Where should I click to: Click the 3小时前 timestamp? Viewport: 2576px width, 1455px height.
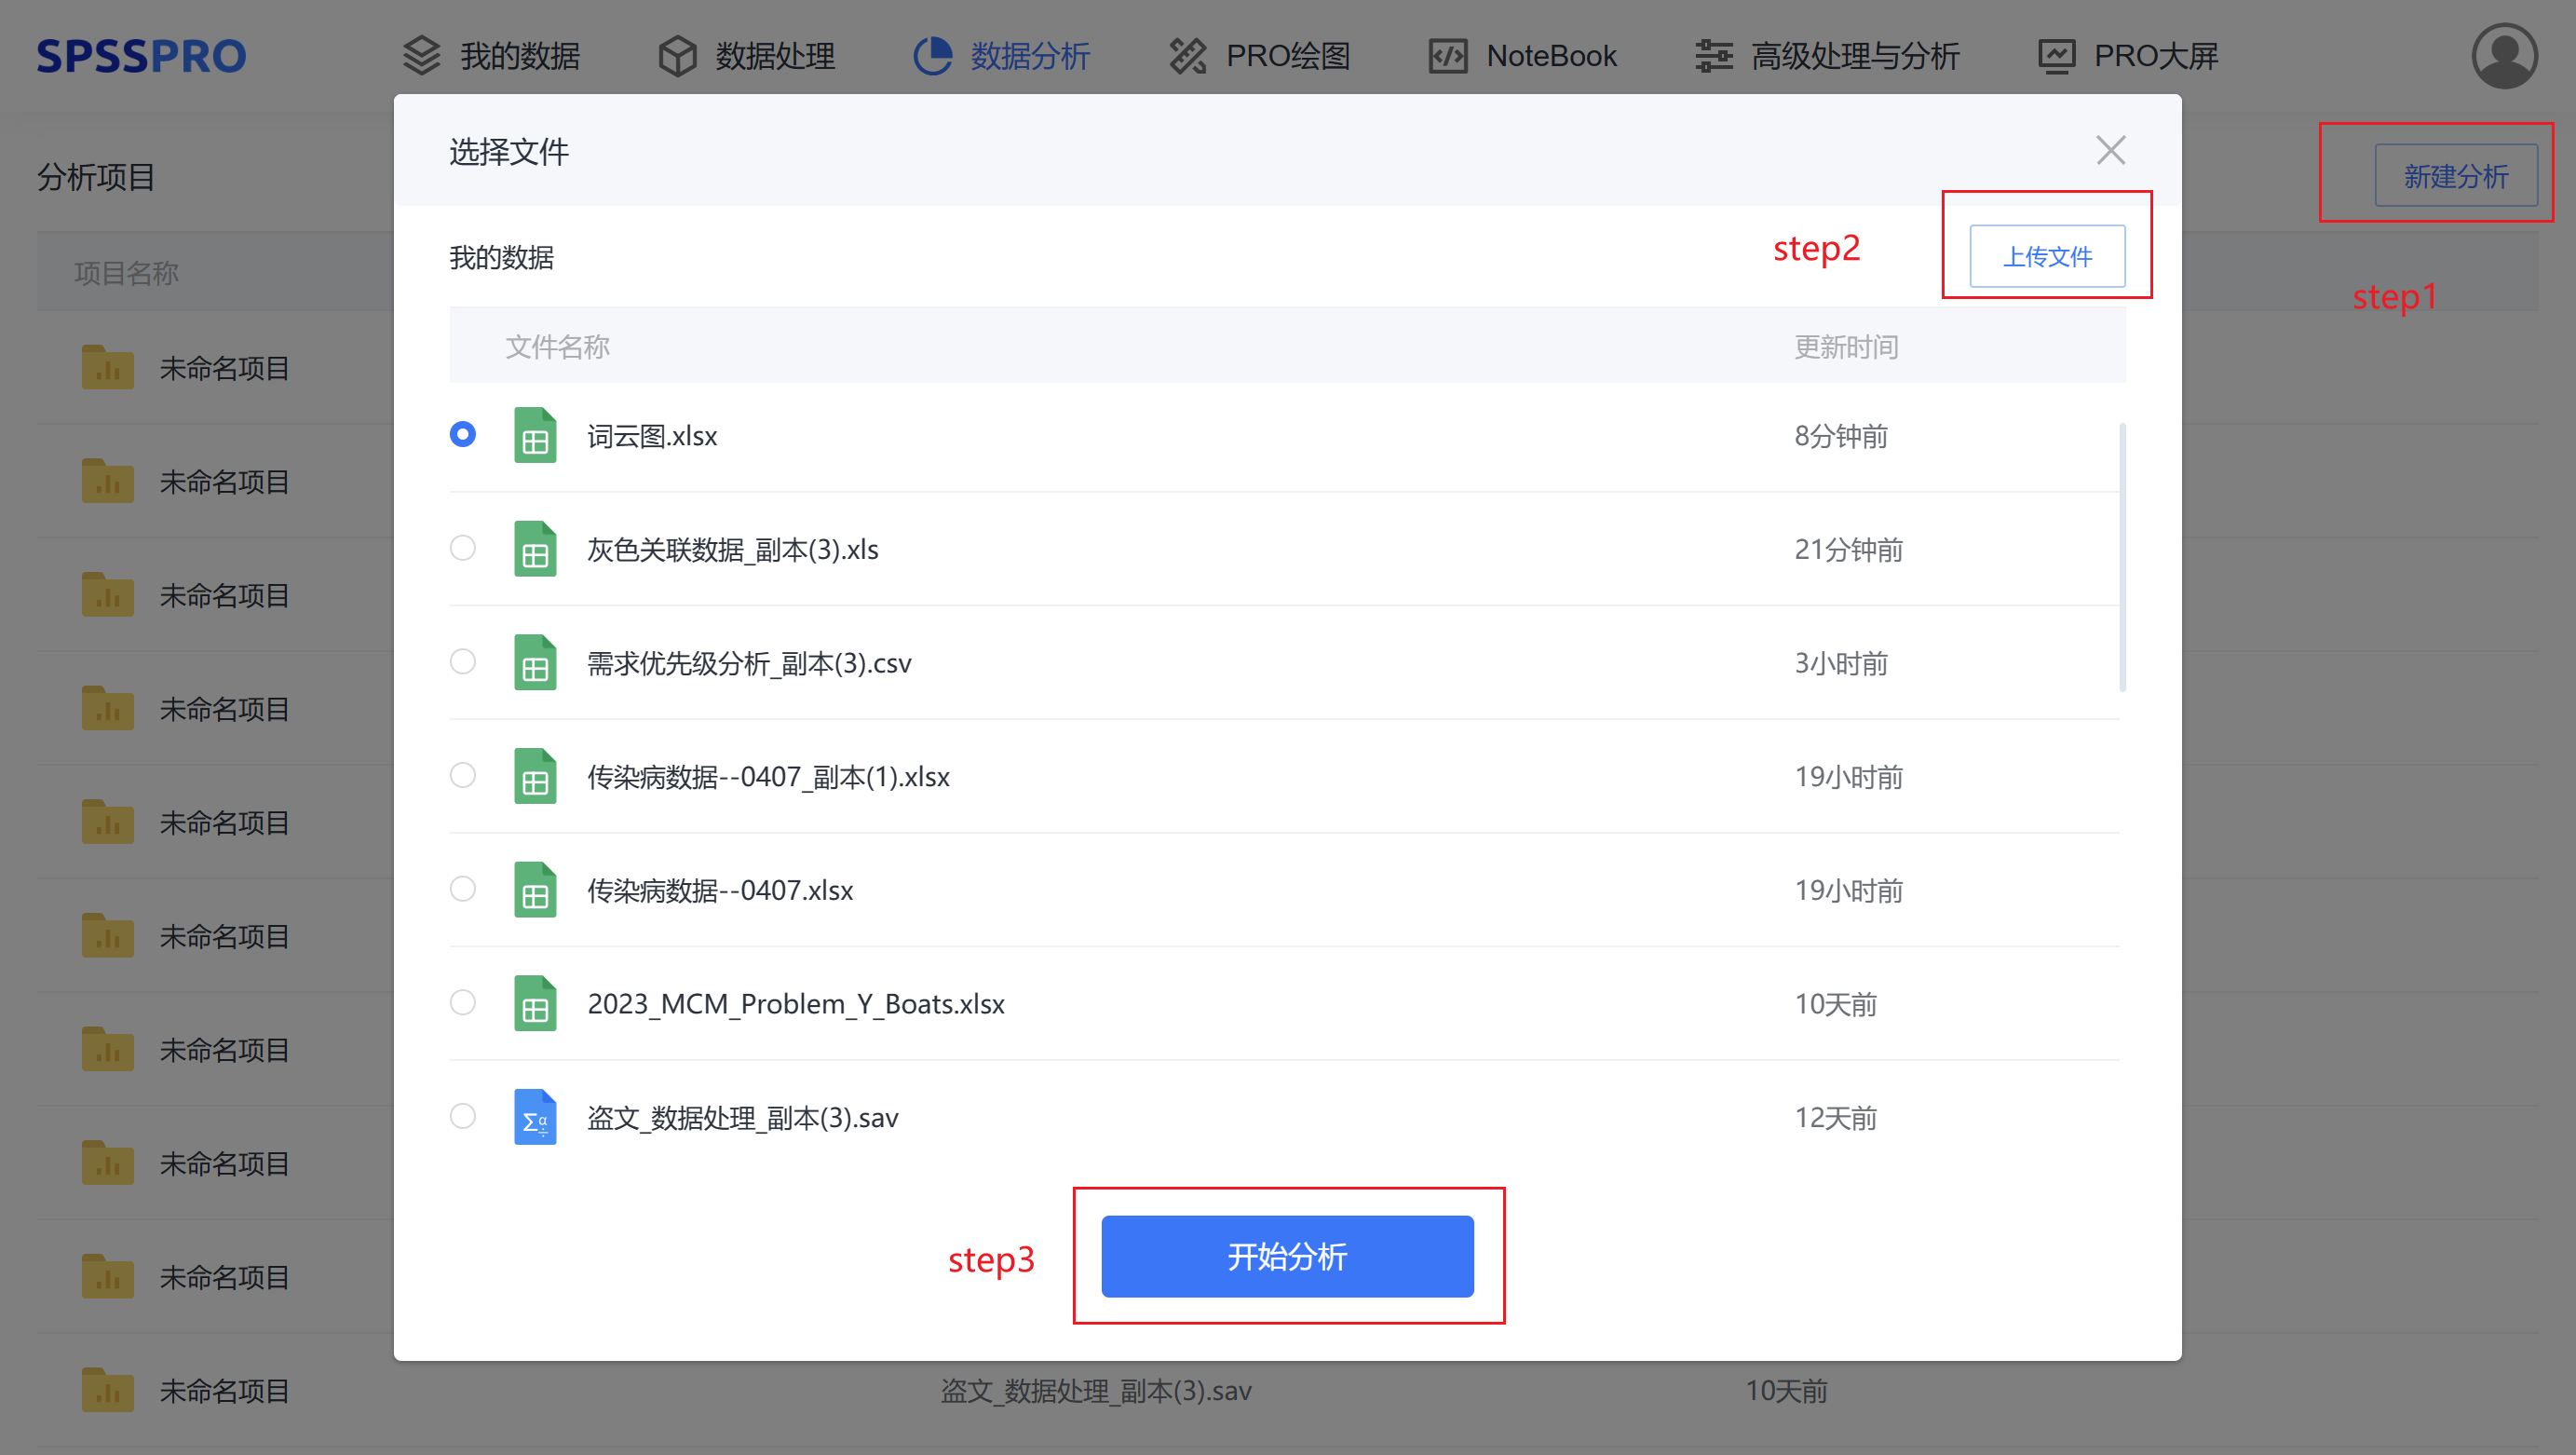tap(1841, 663)
